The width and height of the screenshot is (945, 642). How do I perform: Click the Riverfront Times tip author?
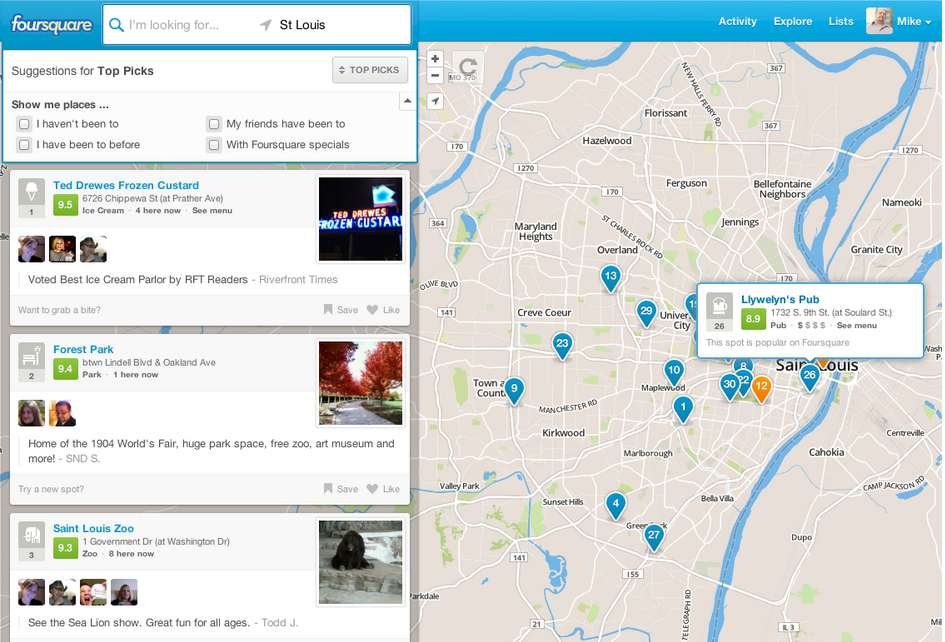(298, 280)
